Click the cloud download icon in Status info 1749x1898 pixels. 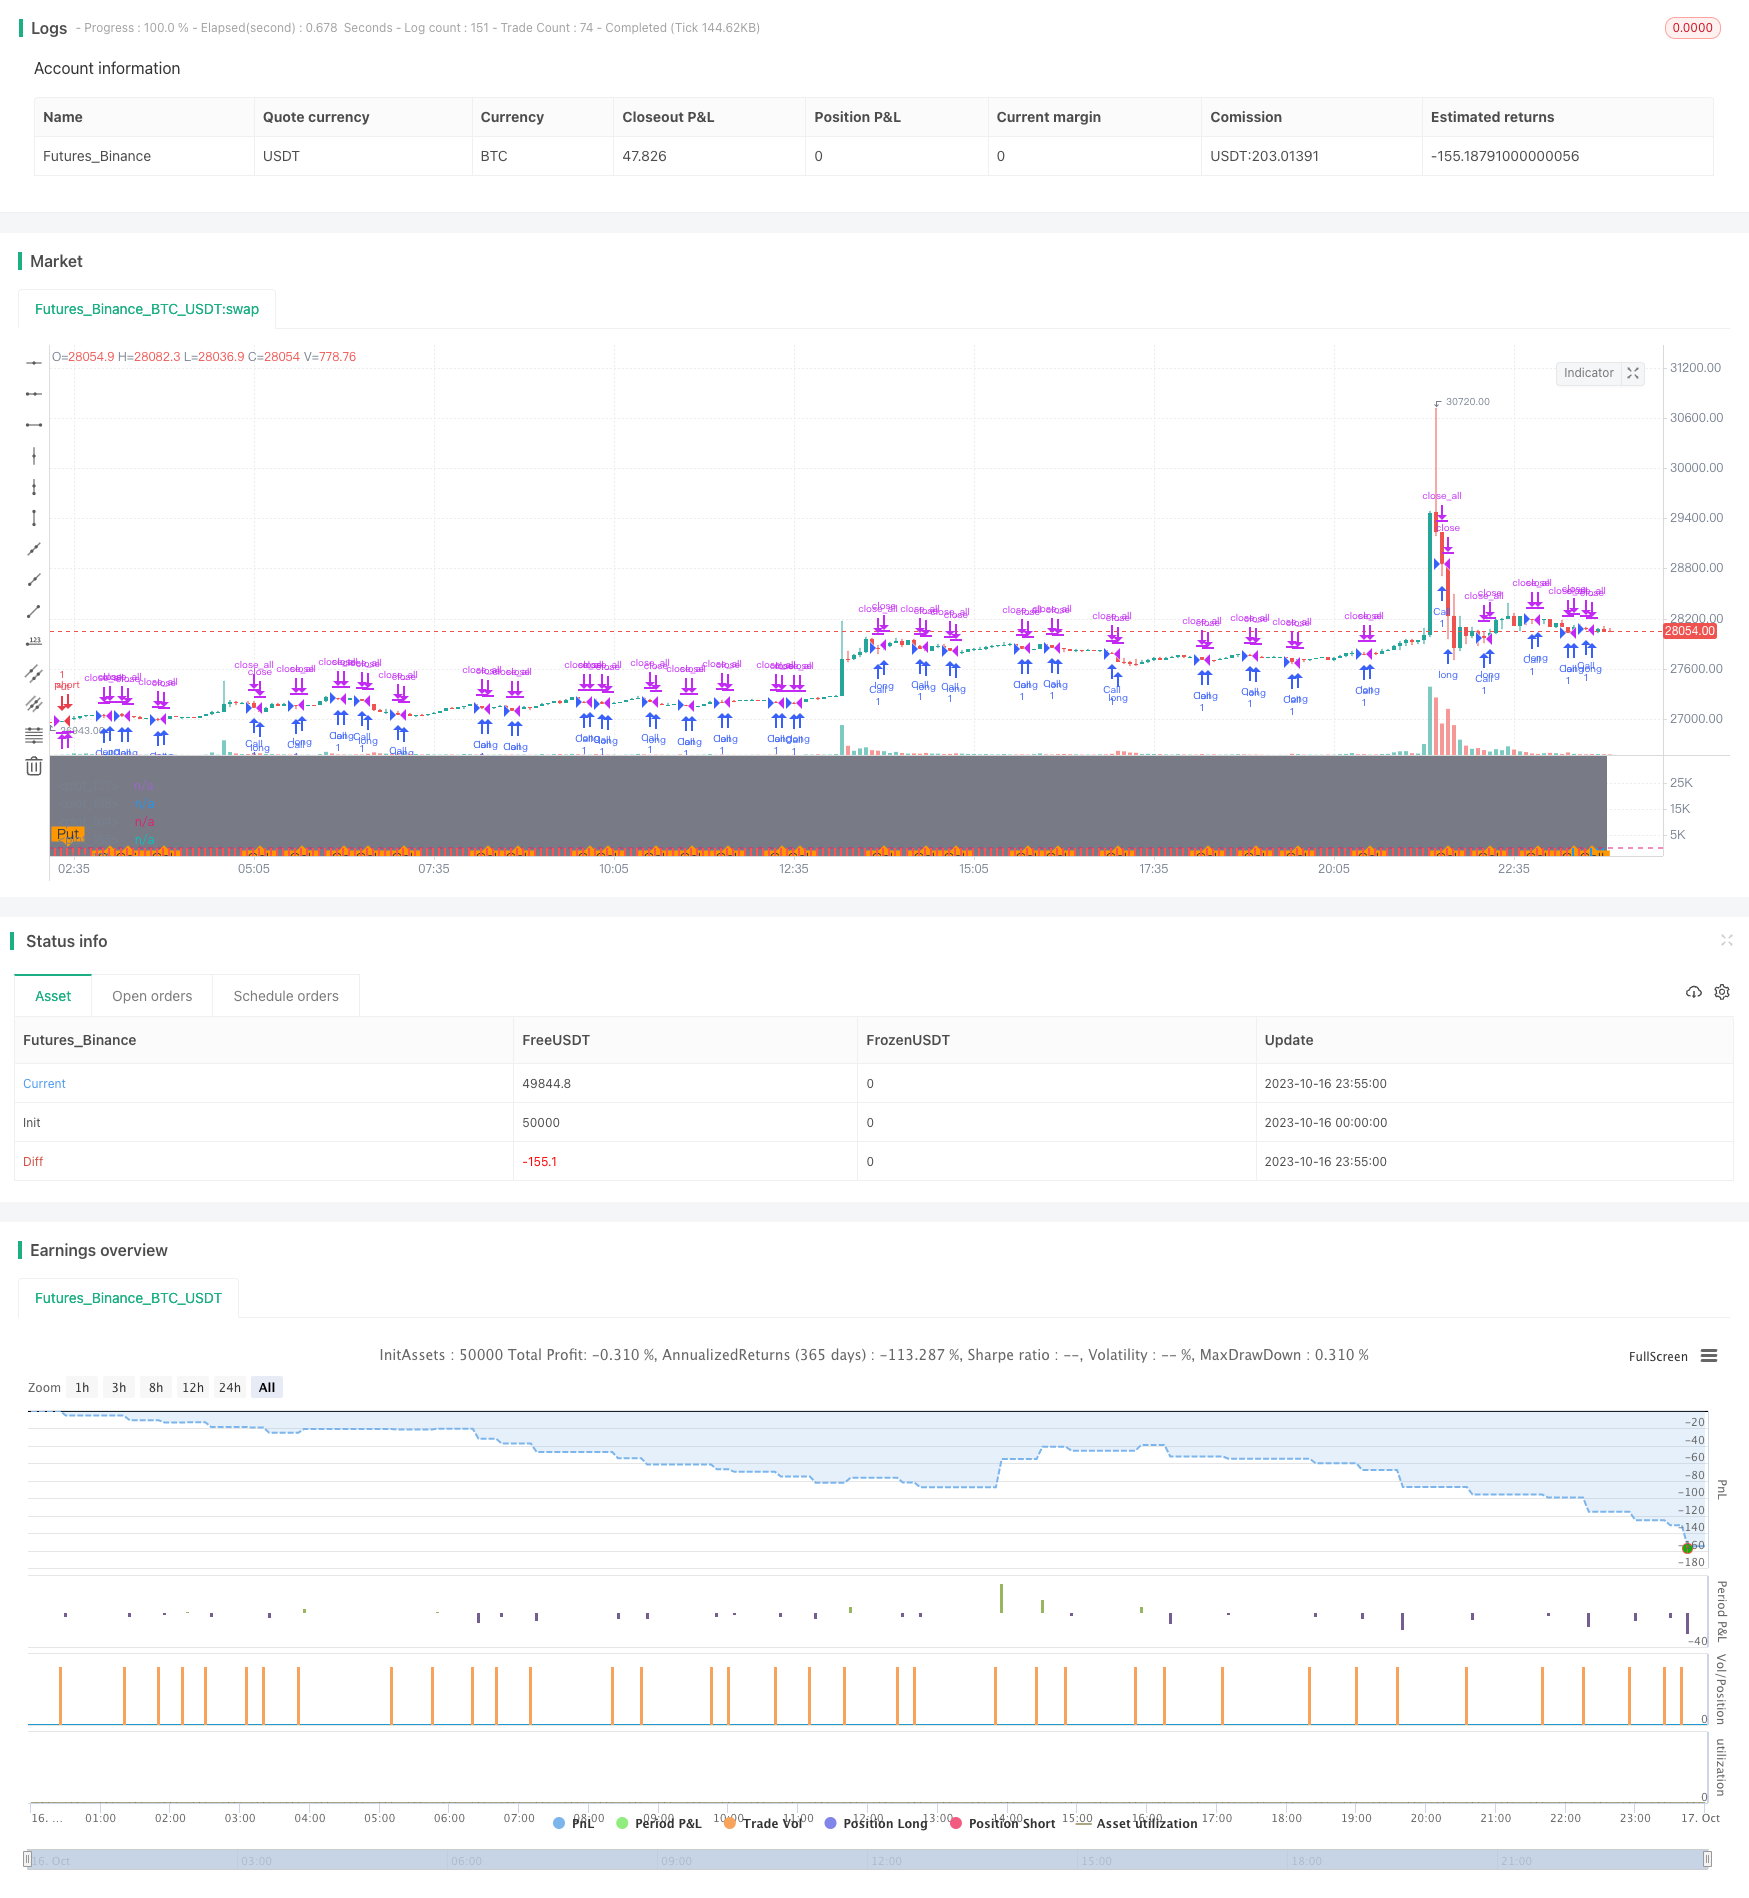[x=1693, y=992]
